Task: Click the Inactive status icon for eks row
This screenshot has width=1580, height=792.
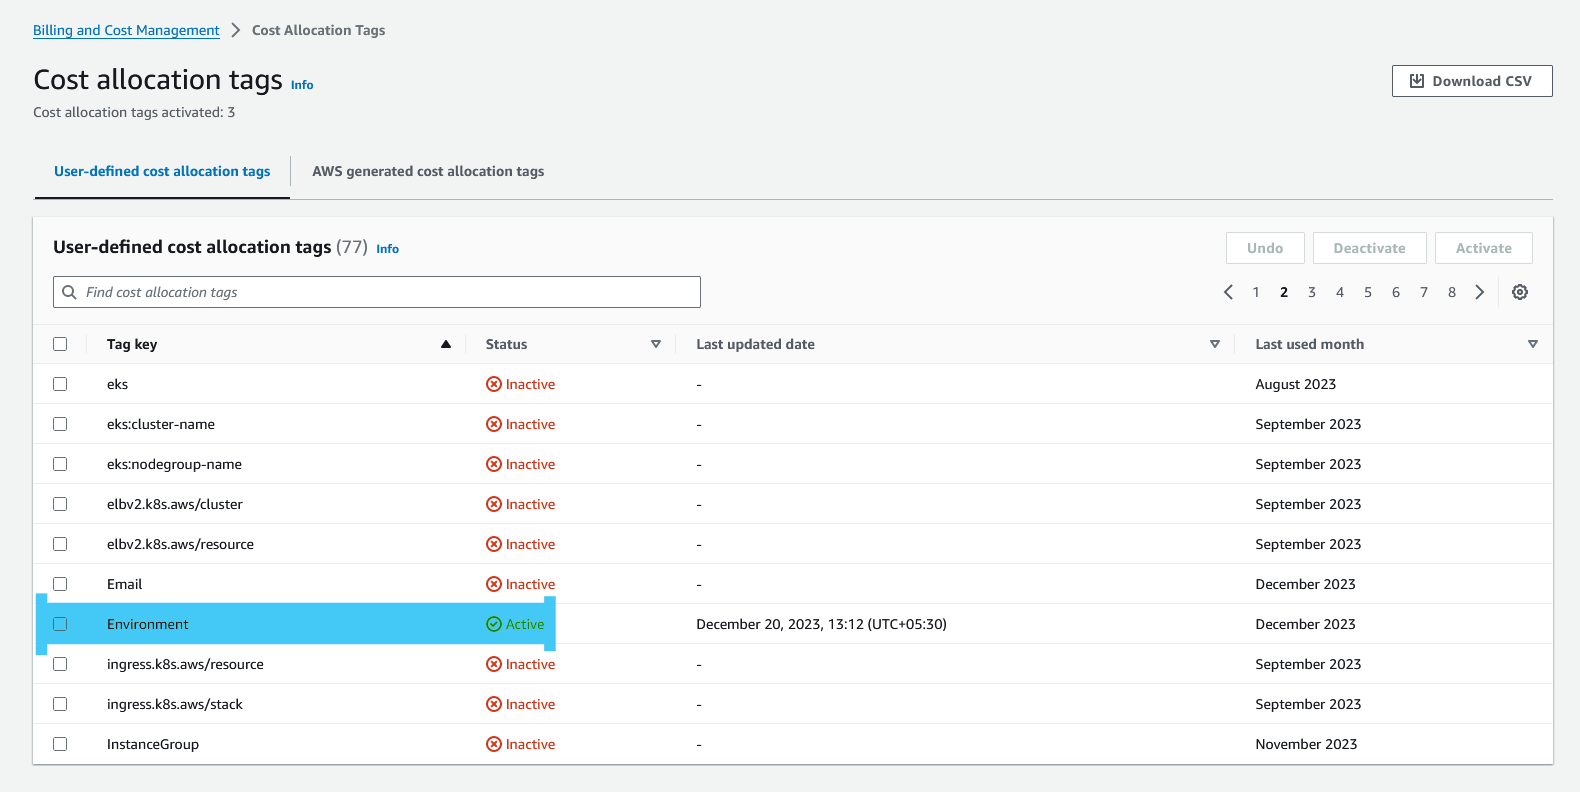Action: point(494,384)
